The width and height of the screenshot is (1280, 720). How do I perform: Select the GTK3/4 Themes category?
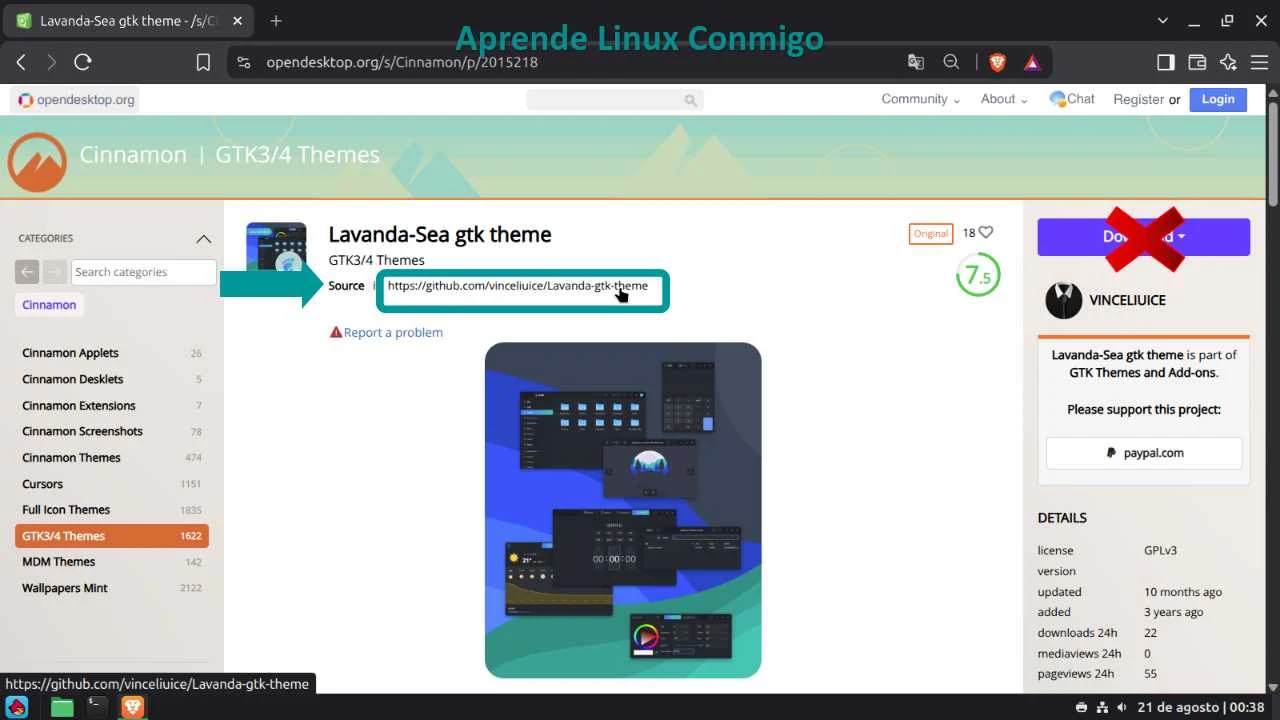tap(112, 536)
